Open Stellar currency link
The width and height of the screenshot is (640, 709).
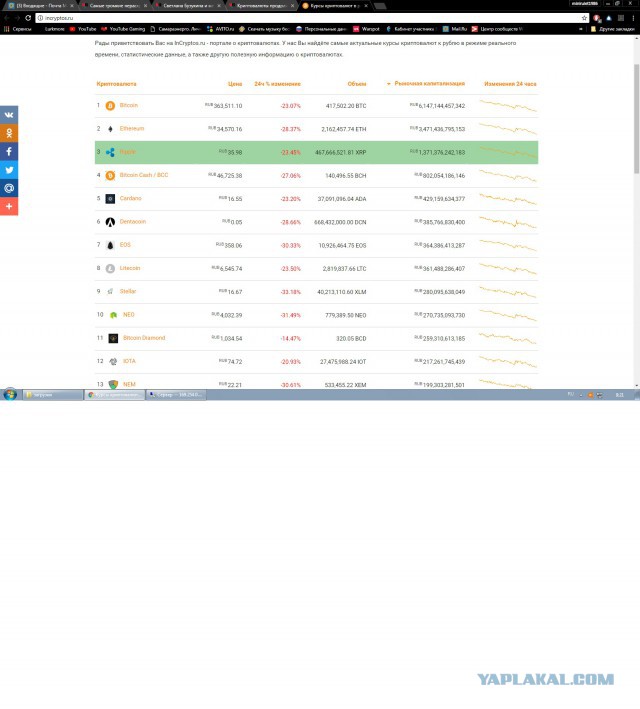pyautogui.click(x=128, y=291)
